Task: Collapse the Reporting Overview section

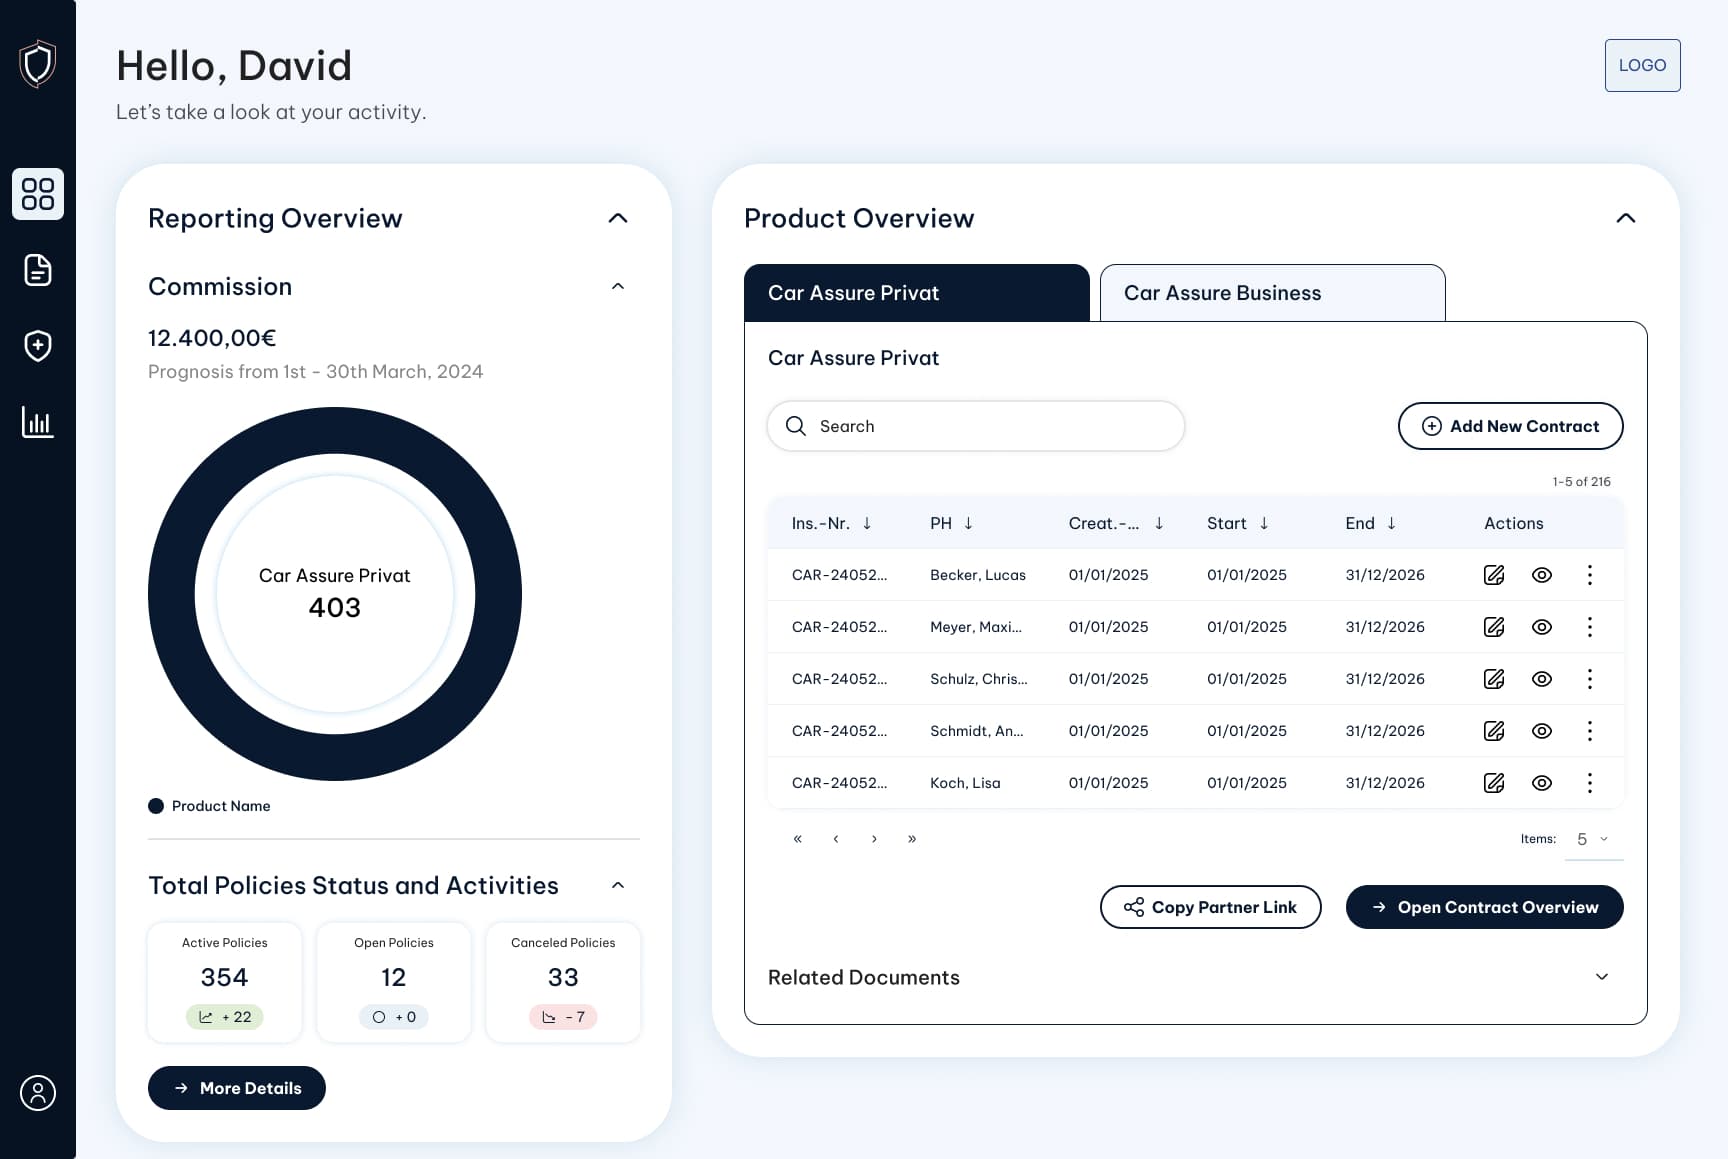Action: [x=618, y=218]
